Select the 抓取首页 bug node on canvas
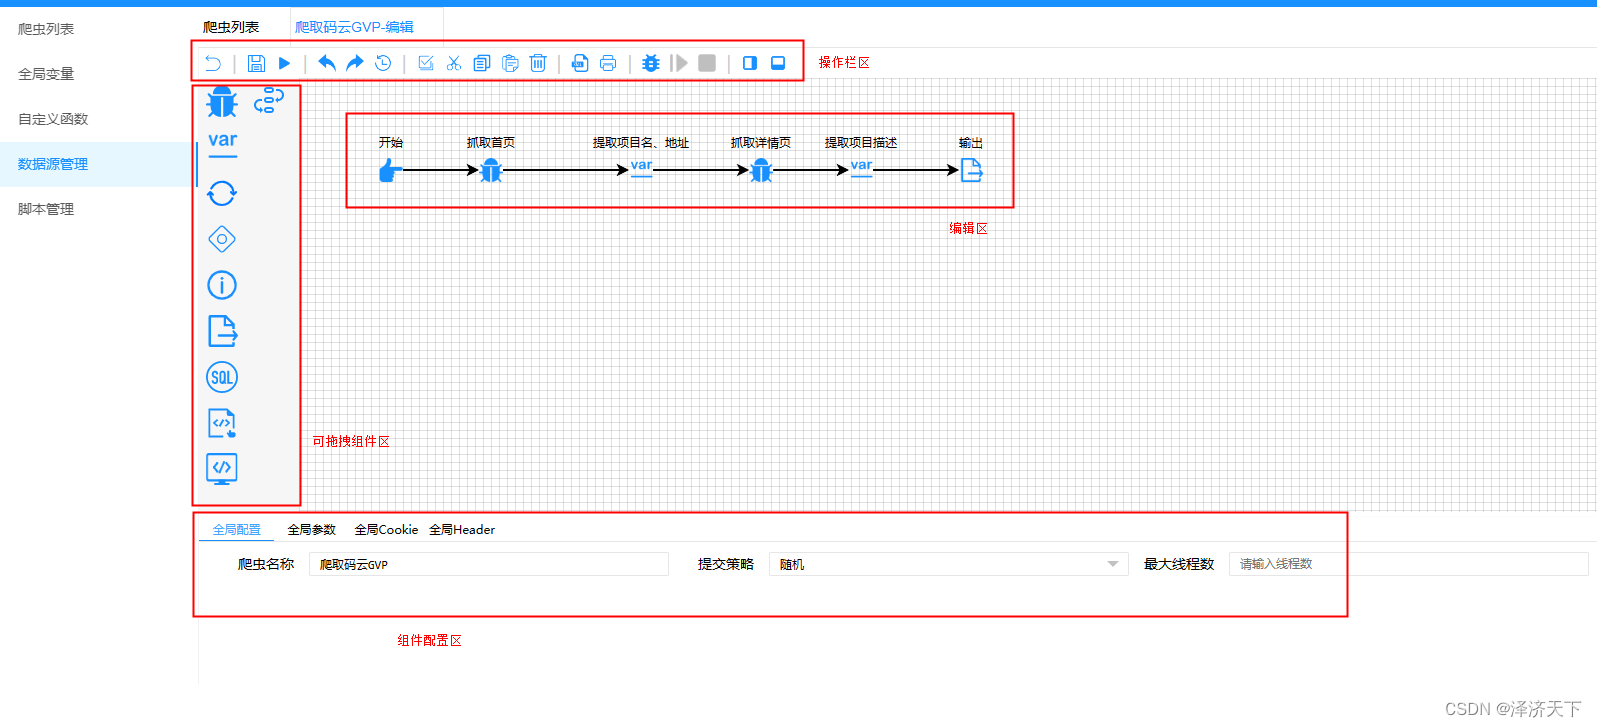The height and width of the screenshot is (727, 1597). click(491, 171)
